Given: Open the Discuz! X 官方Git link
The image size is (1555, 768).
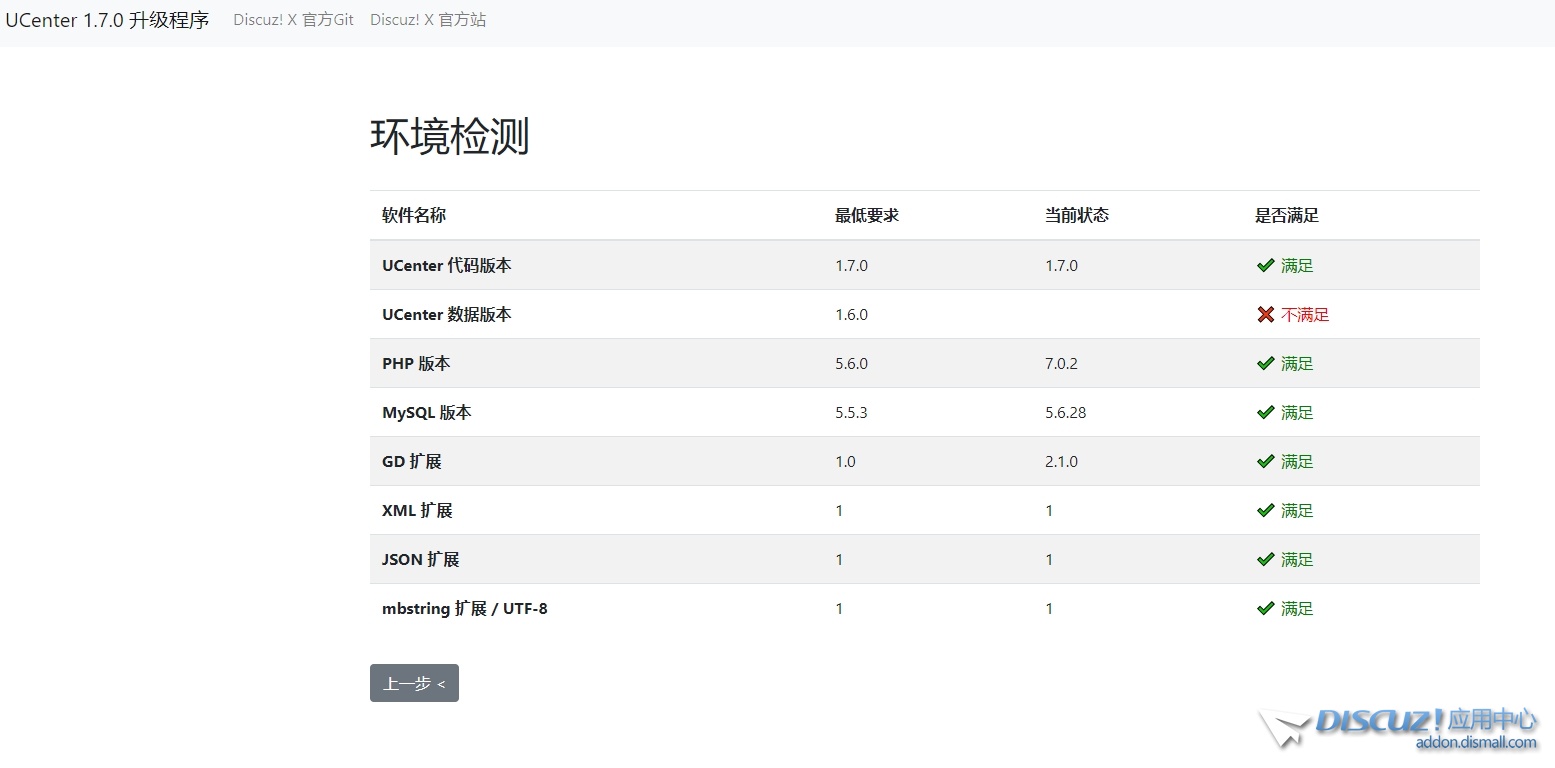Looking at the screenshot, I should [293, 20].
